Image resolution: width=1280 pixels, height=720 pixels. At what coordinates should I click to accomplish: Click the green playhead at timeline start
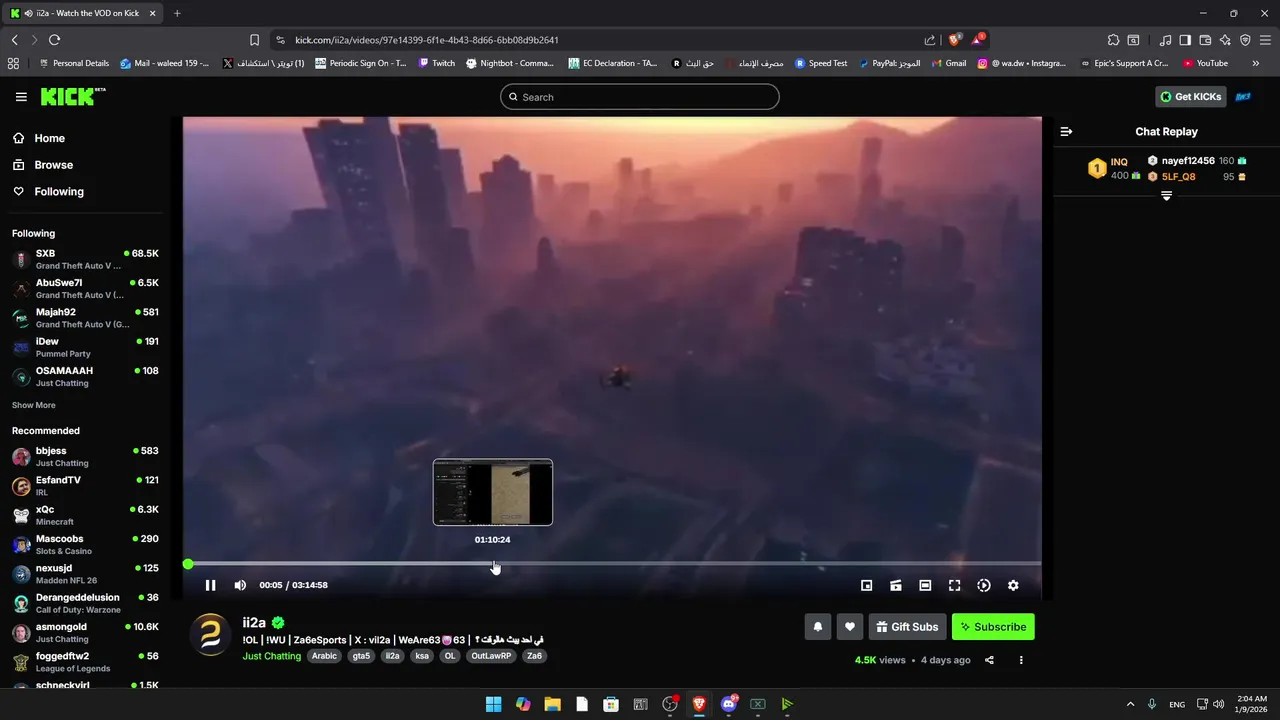pyautogui.click(x=188, y=565)
